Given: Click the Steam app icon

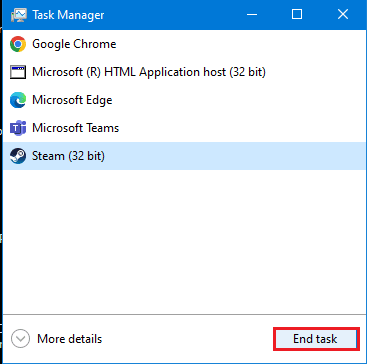Looking at the screenshot, I should 18,156.
